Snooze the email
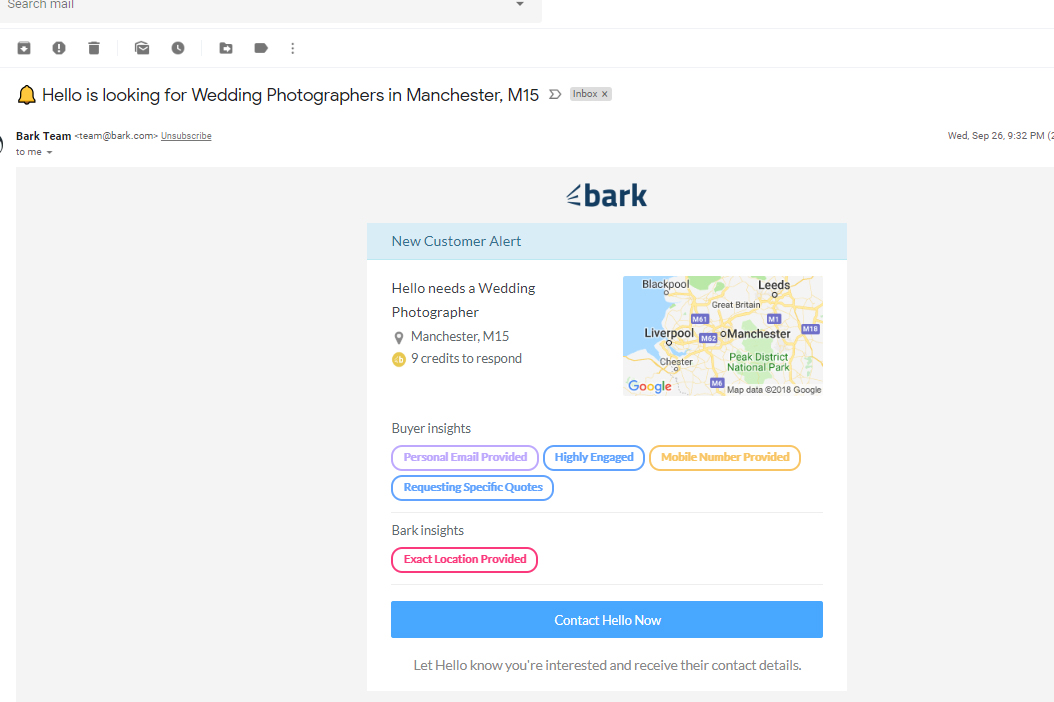Viewport: 1054px width, 702px height. coord(177,47)
